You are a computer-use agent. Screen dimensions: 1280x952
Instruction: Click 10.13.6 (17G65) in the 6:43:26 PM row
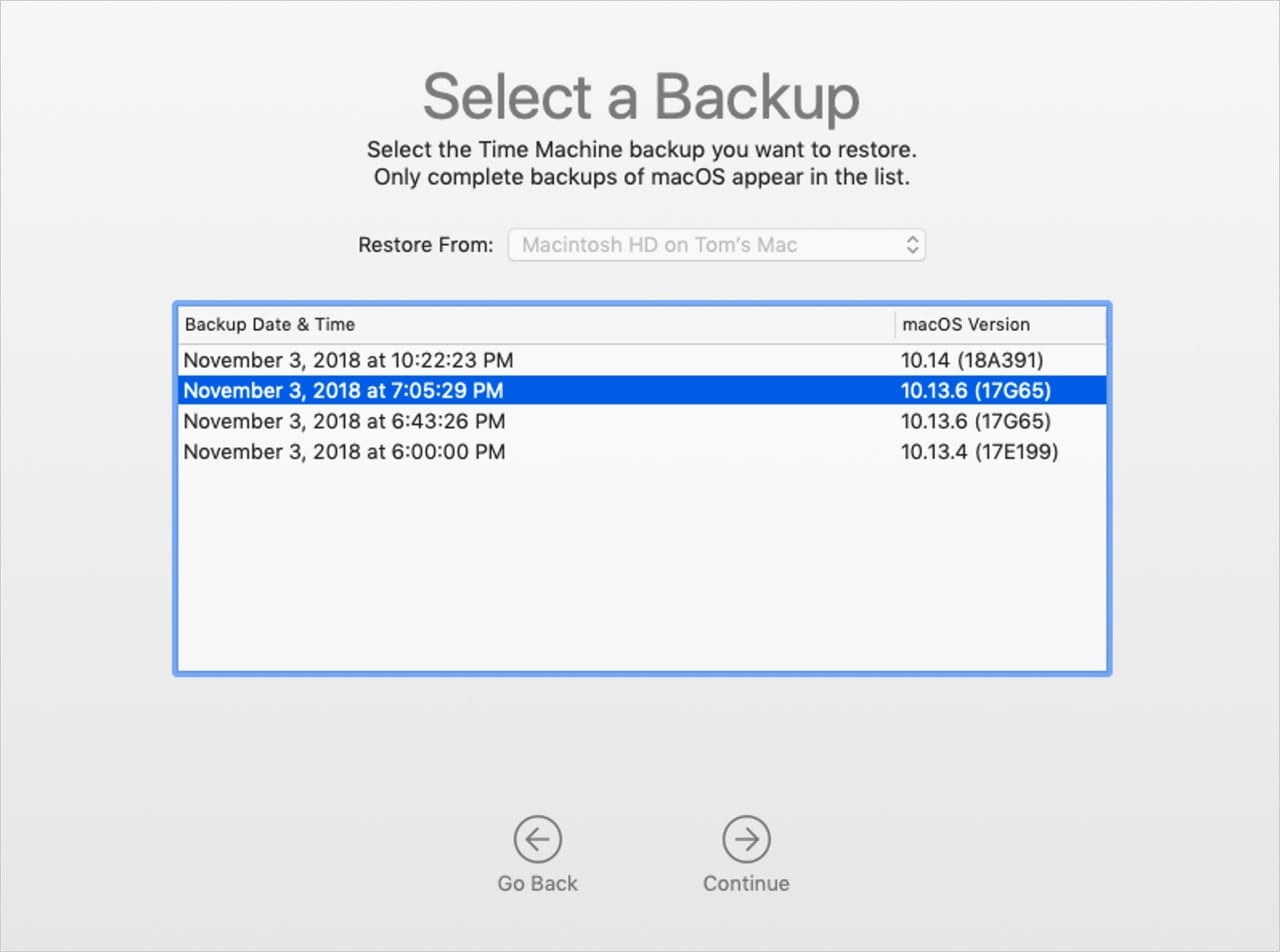coord(975,421)
